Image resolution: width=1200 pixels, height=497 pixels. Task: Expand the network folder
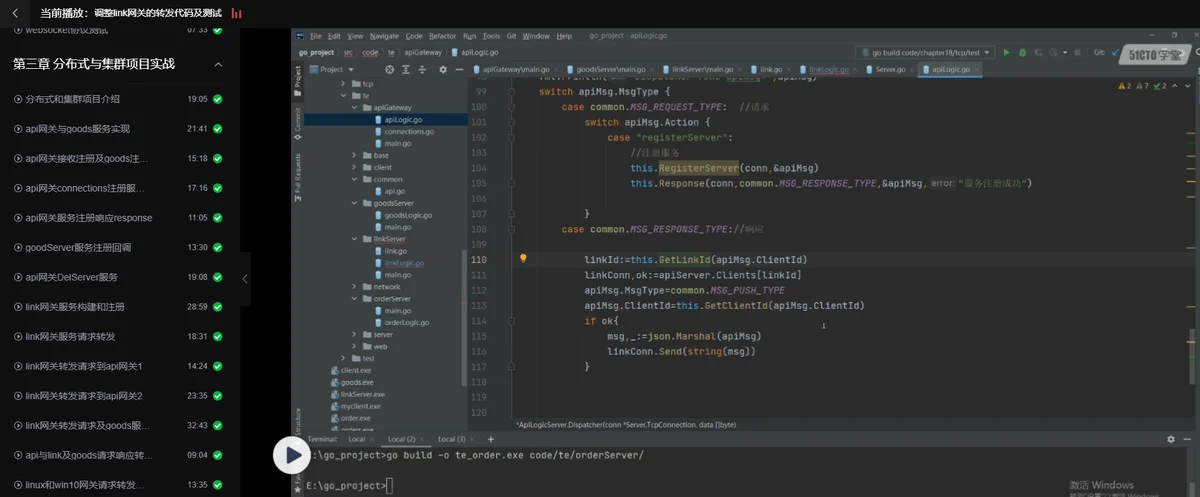pyautogui.click(x=355, y=286)
